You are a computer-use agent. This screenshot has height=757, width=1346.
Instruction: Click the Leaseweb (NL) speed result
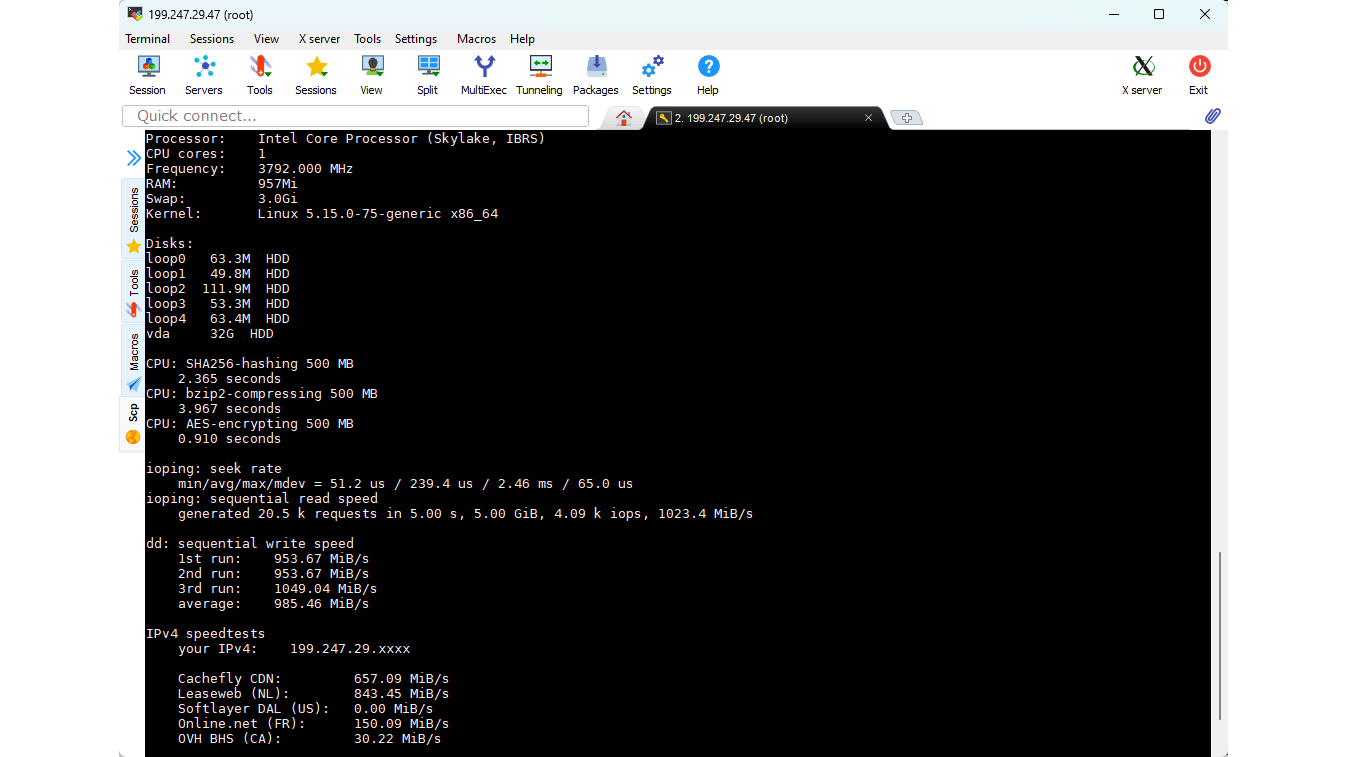point(314,694)
